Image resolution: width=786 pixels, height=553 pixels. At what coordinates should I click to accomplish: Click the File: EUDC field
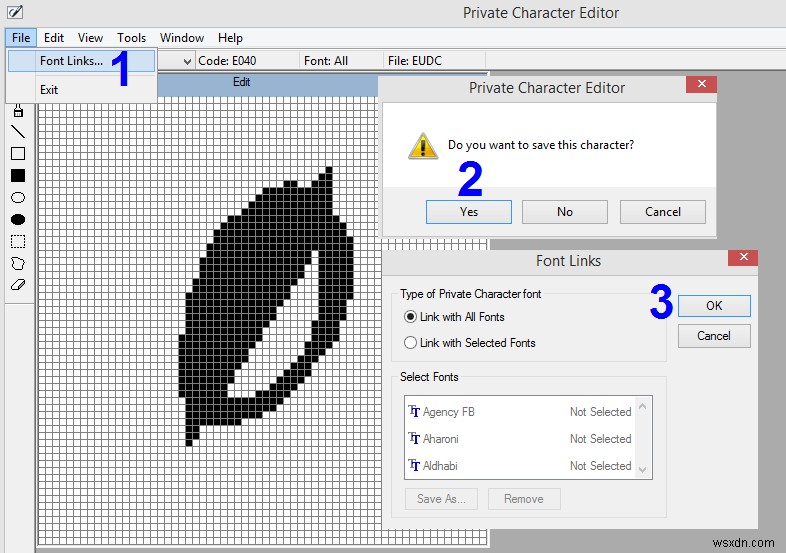click(434, 61)
